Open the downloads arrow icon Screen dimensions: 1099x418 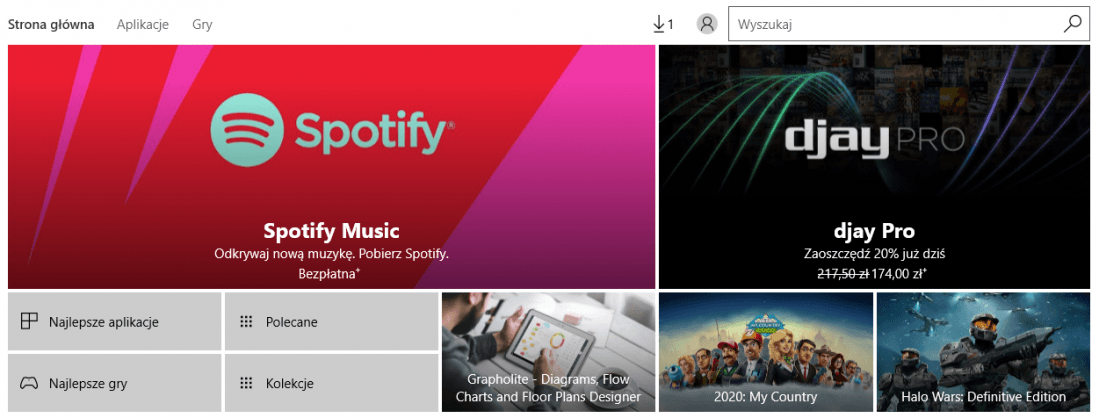pos(658,24)
